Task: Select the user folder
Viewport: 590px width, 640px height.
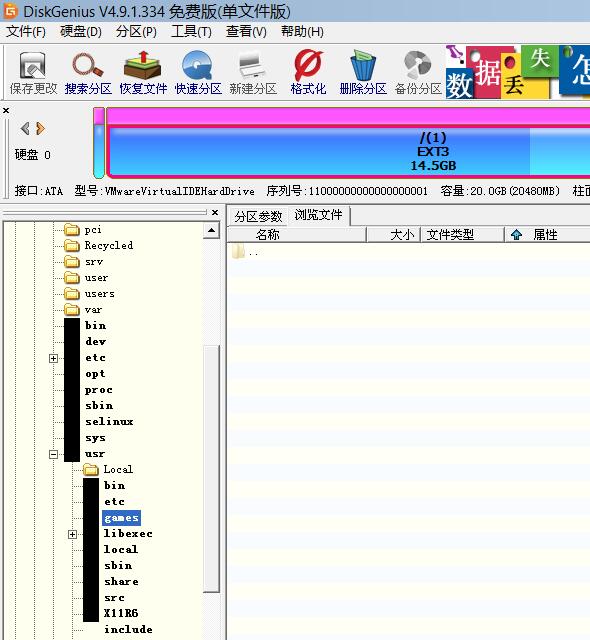Action: tap(87, 278)
